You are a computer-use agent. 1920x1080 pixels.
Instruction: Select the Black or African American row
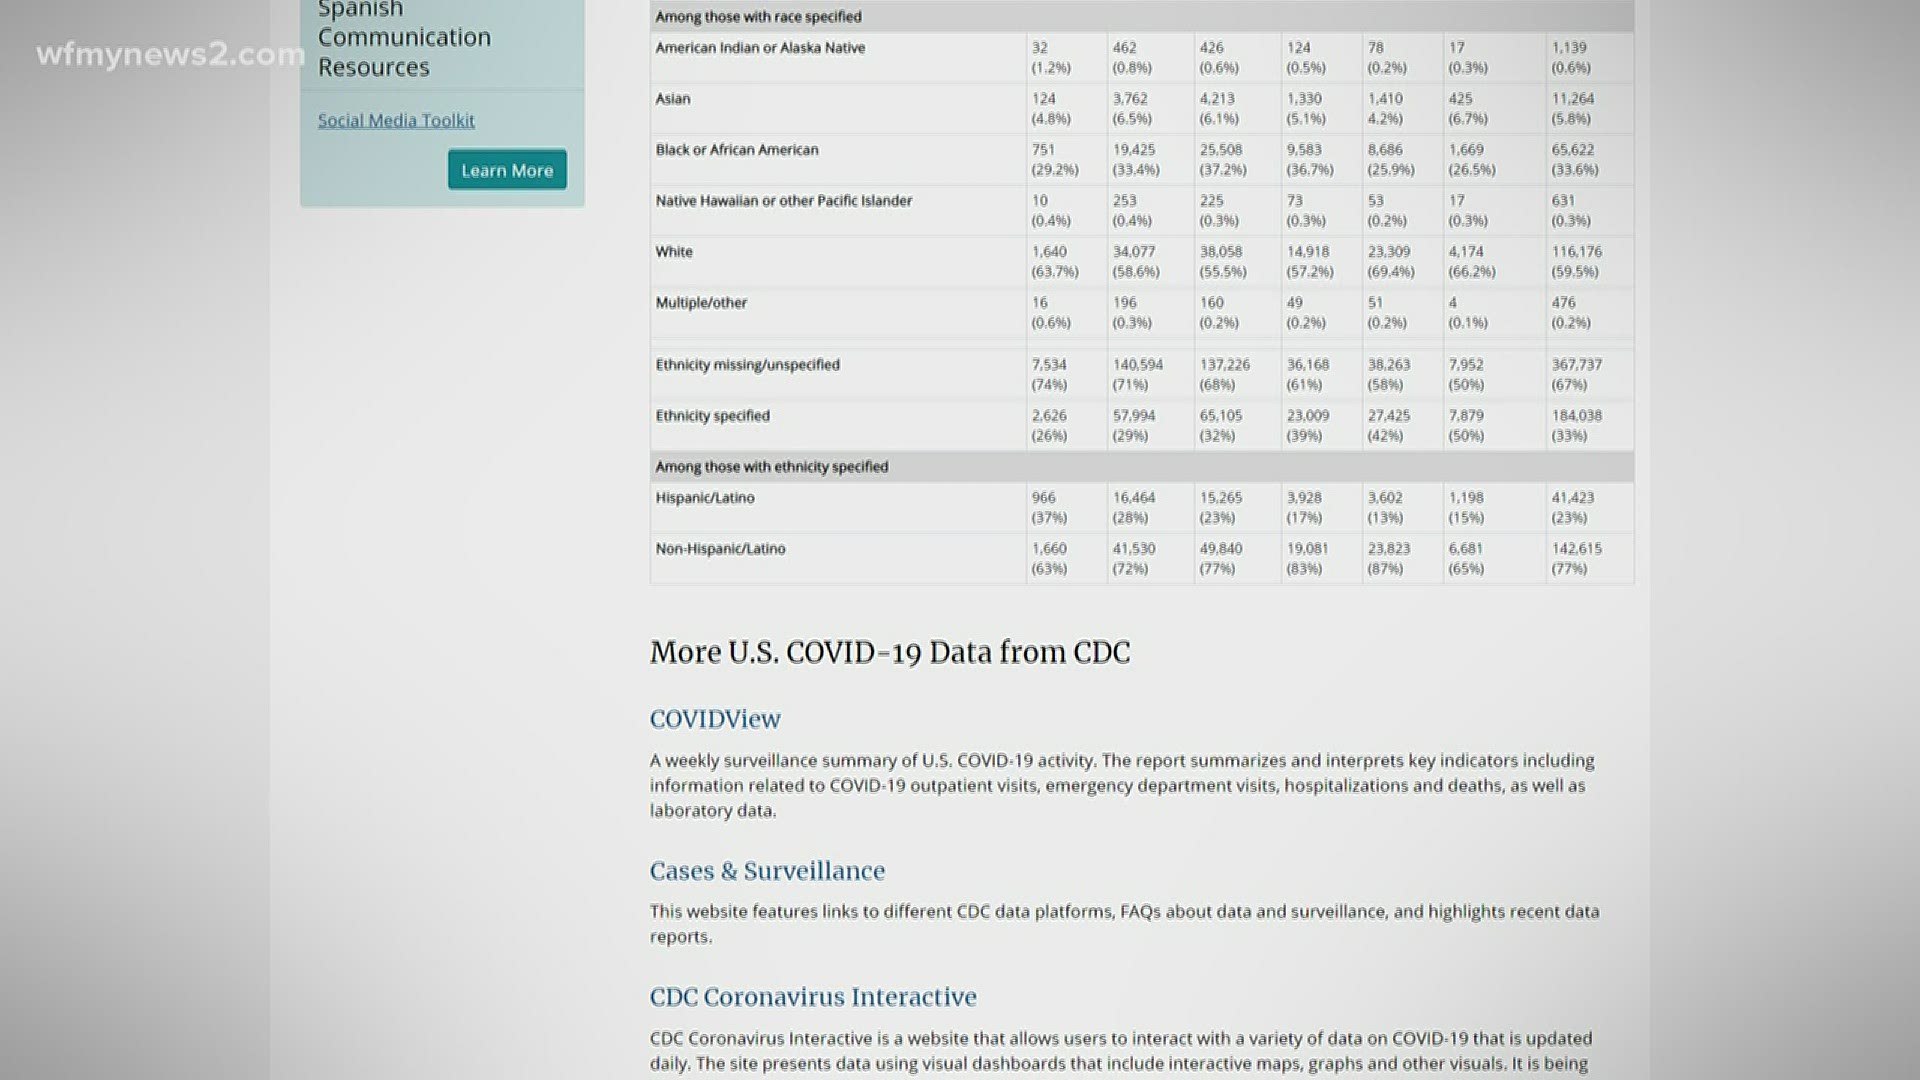[x=736, y=150]
